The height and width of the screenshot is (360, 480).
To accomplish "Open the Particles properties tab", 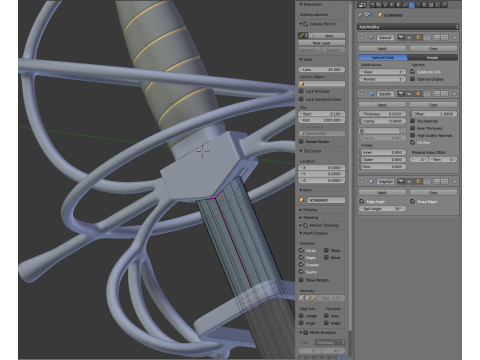I will (x=437, y=5).
